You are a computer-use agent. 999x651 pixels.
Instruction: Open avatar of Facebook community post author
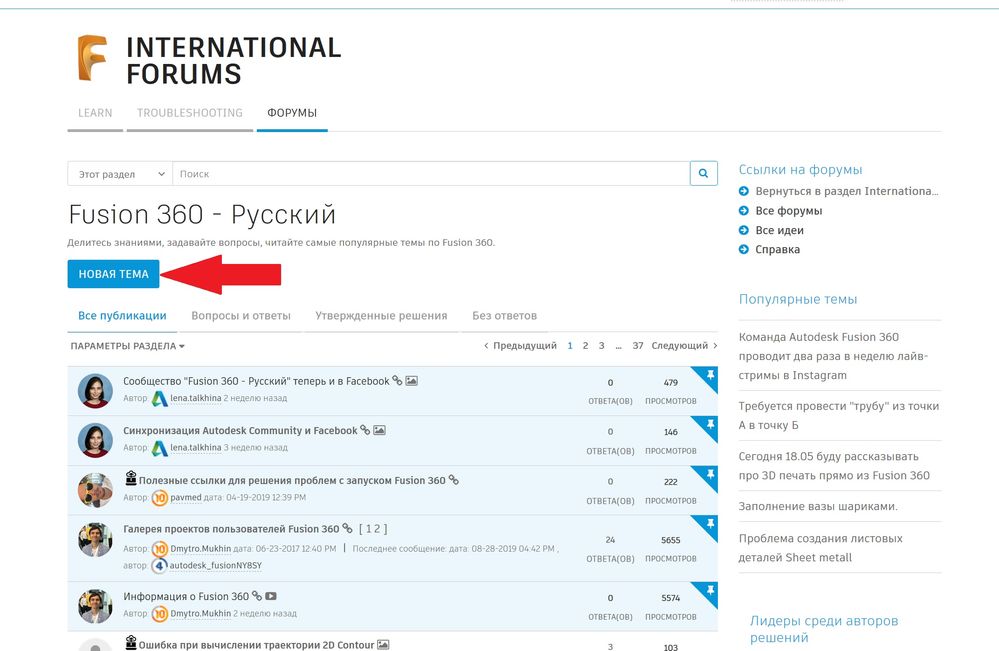pos(95,390)
